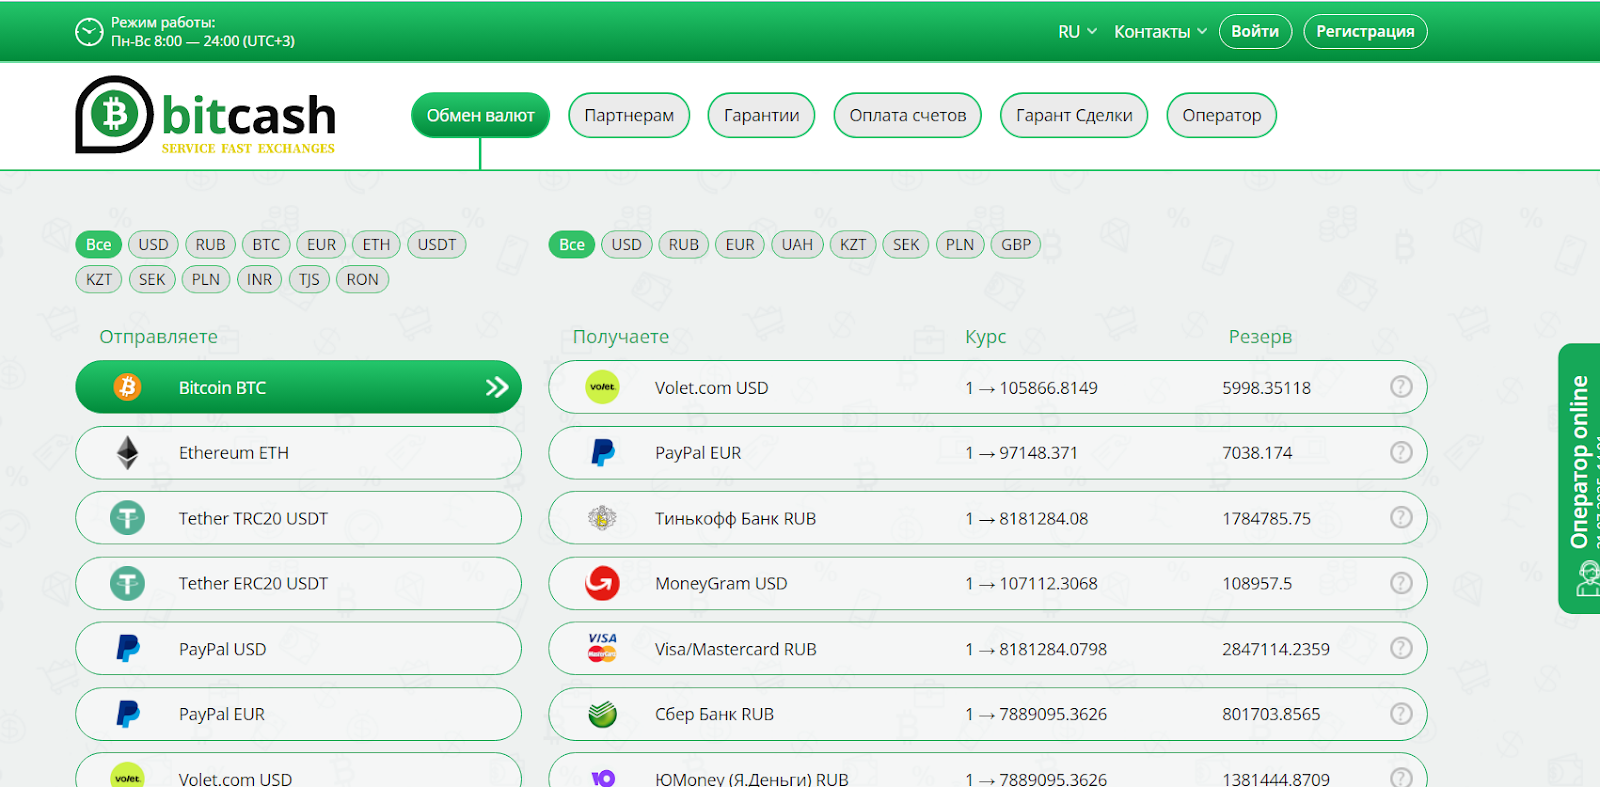Open the Оплата счетов tab
The width and height of the screenshot is (1600, 787).
click(x=908, y=115)
